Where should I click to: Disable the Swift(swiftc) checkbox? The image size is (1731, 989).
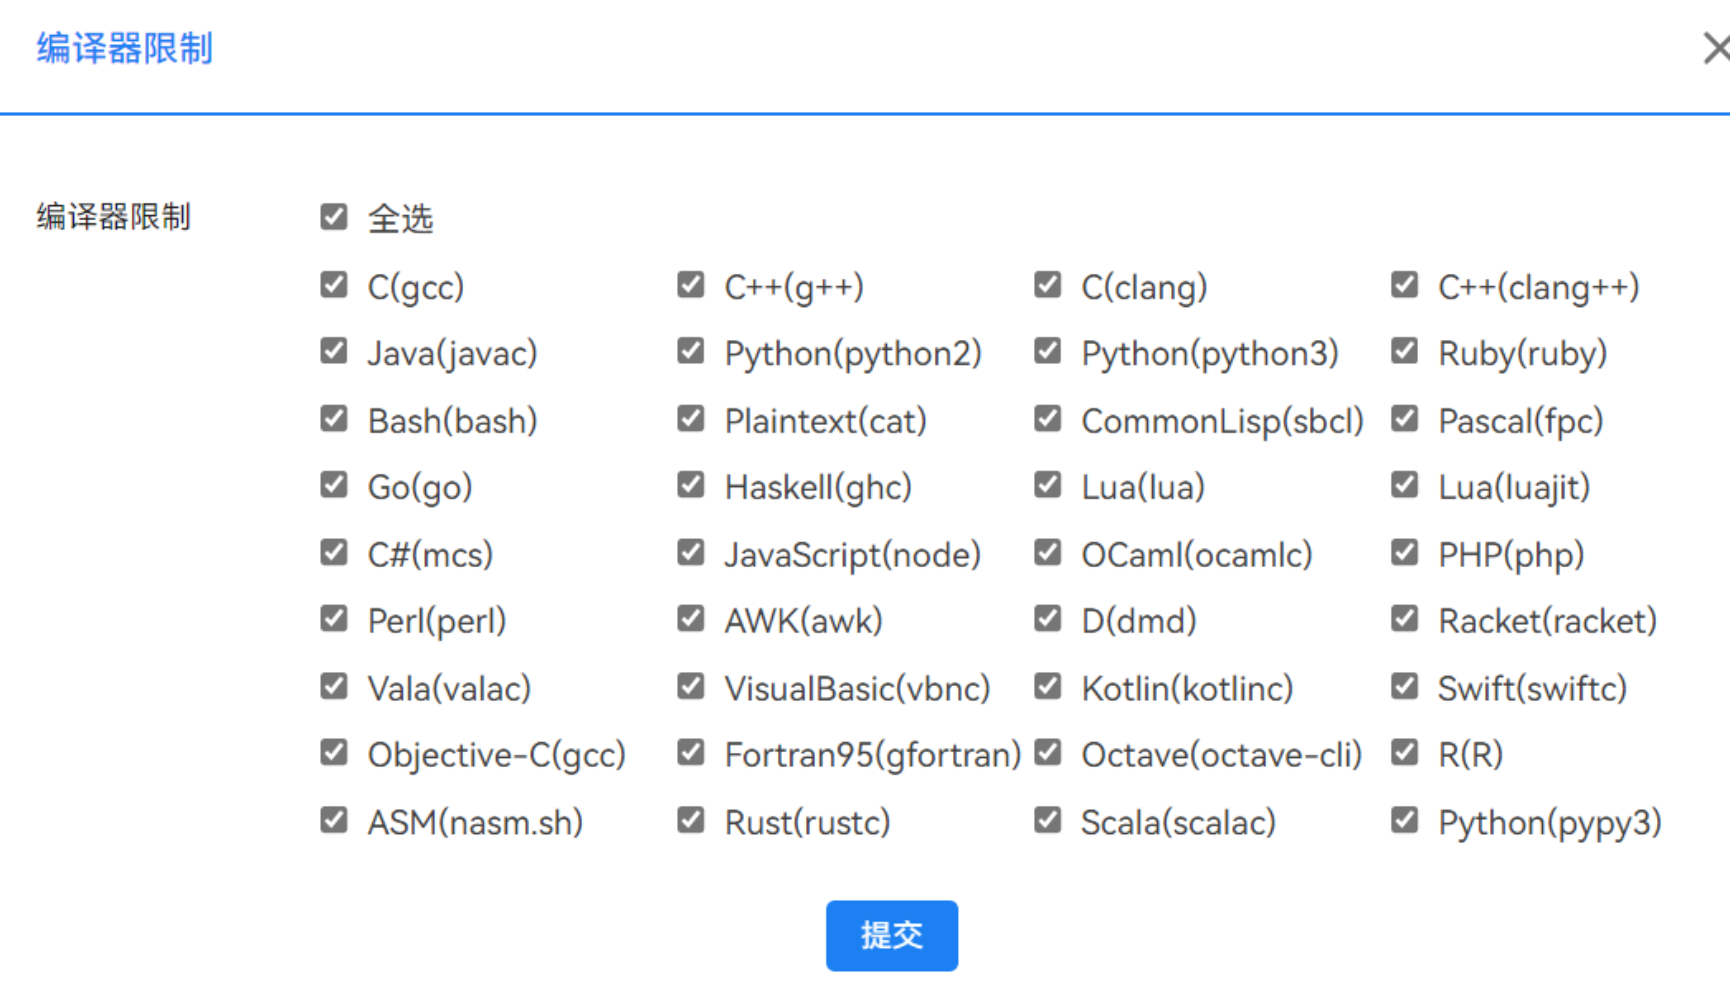(1405, 687)
